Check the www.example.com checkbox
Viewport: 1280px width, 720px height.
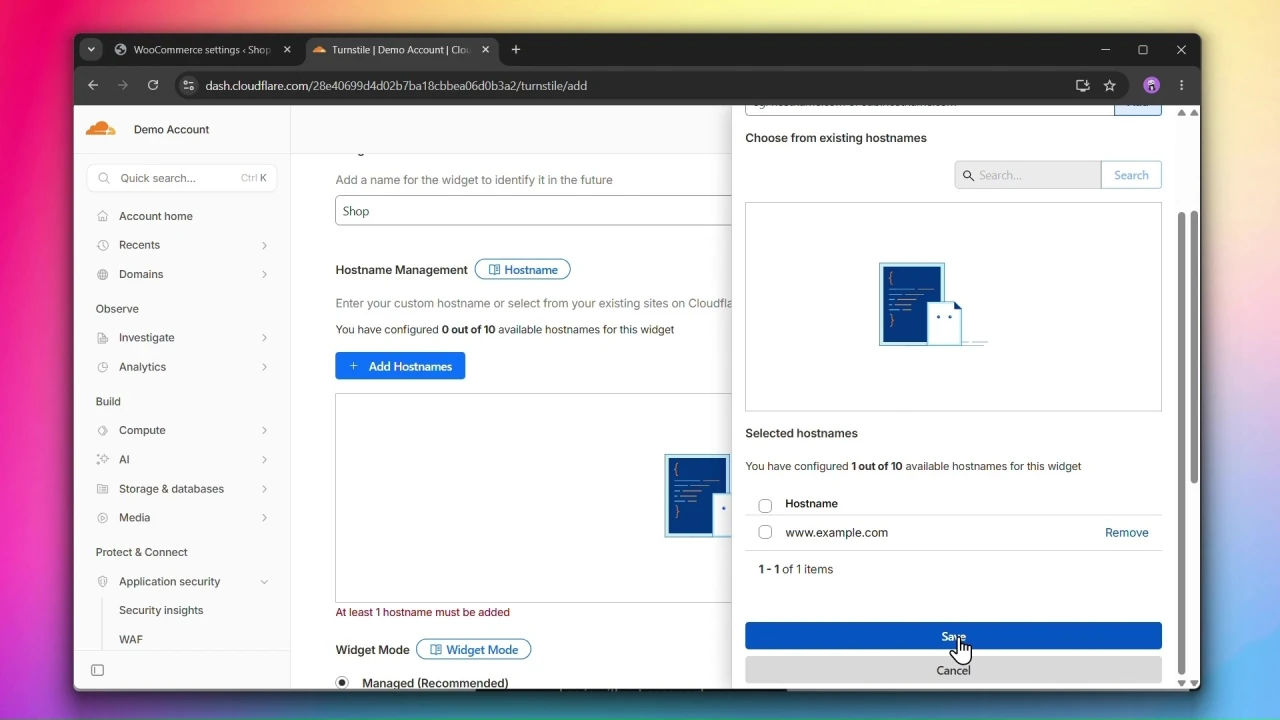pyautogui.click(x=765, y=533)
